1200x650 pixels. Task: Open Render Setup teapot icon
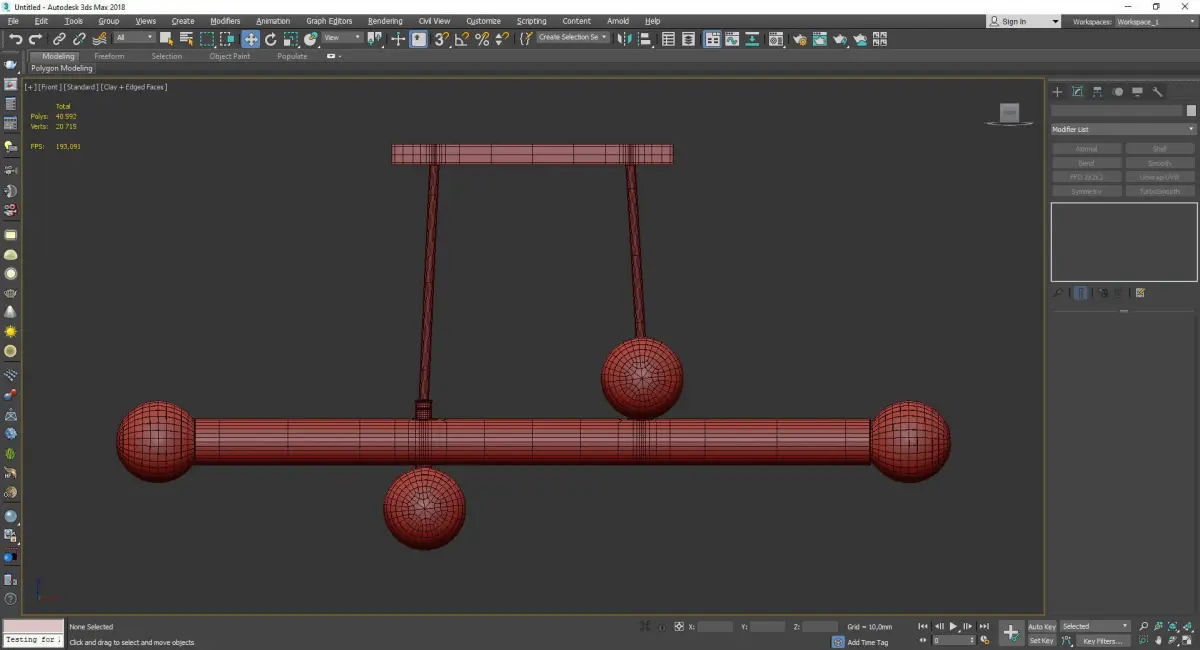pos(800,39)
